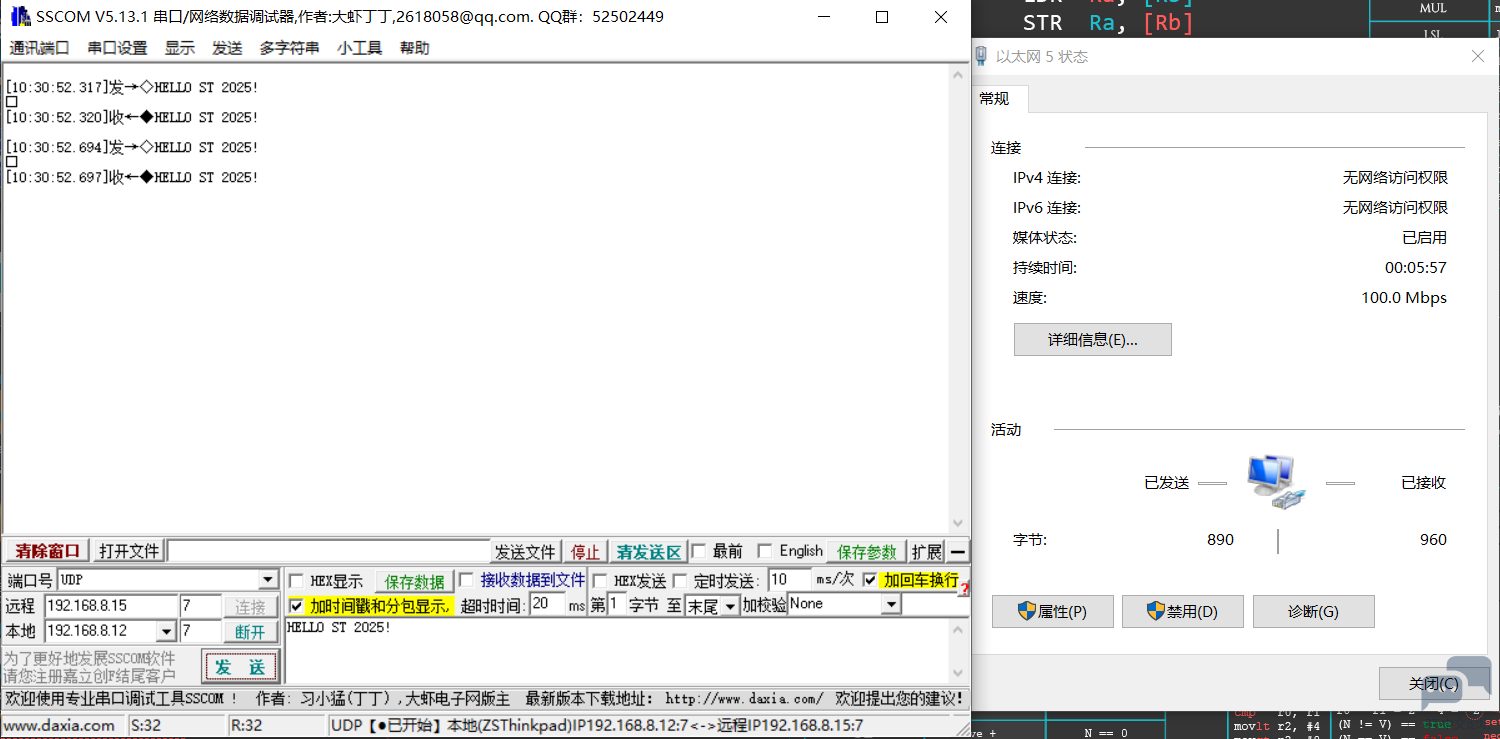Click the 定时发送 interval field showing 10

pyautogui.click(x=790, y=579)
